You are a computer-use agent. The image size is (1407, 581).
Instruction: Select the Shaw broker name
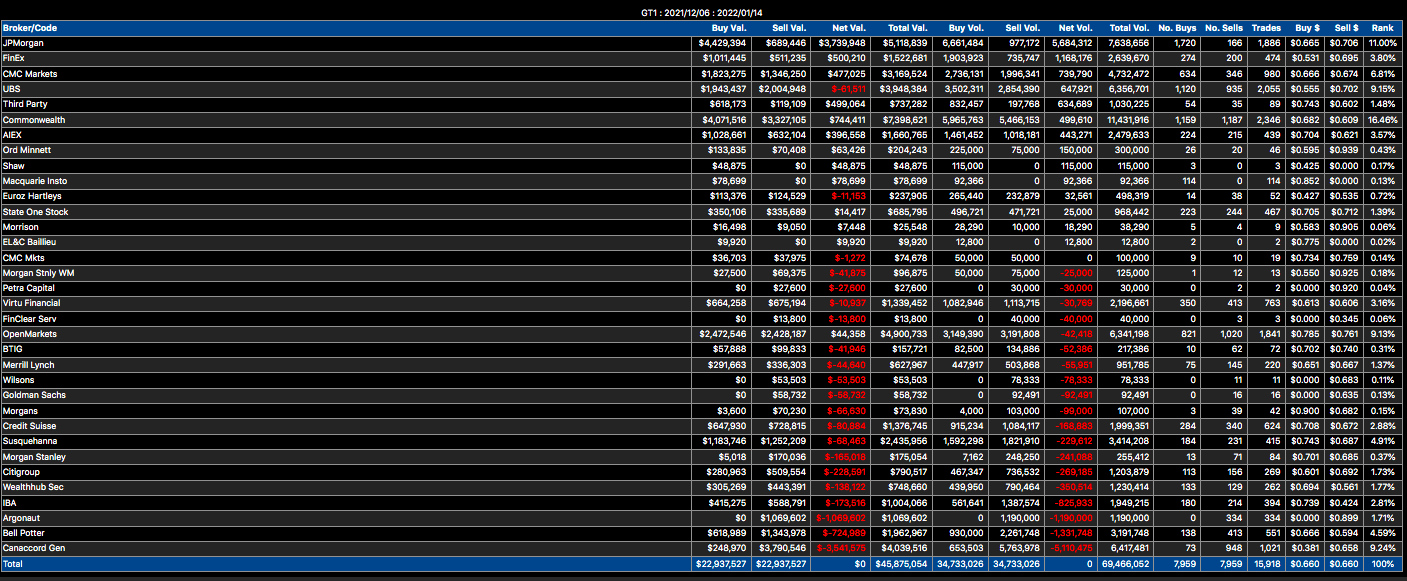point(13,165)
